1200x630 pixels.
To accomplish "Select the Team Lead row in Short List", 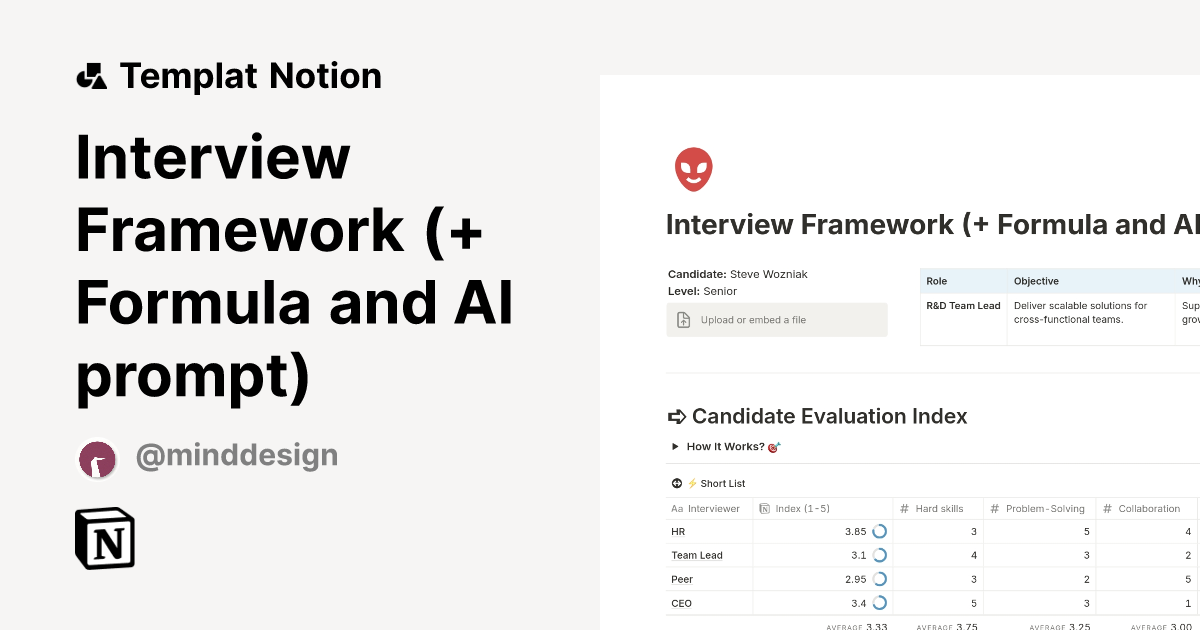I will 697,555.
